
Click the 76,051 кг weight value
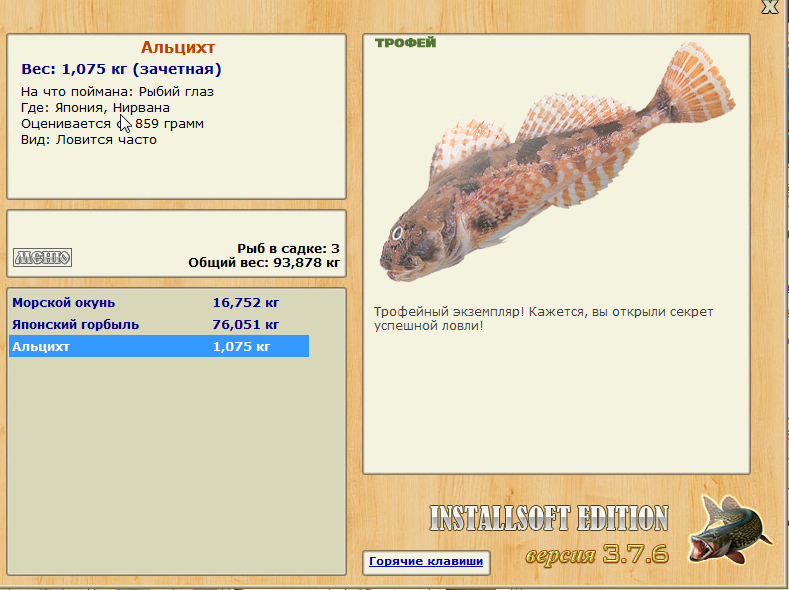(x=246, y=325)
